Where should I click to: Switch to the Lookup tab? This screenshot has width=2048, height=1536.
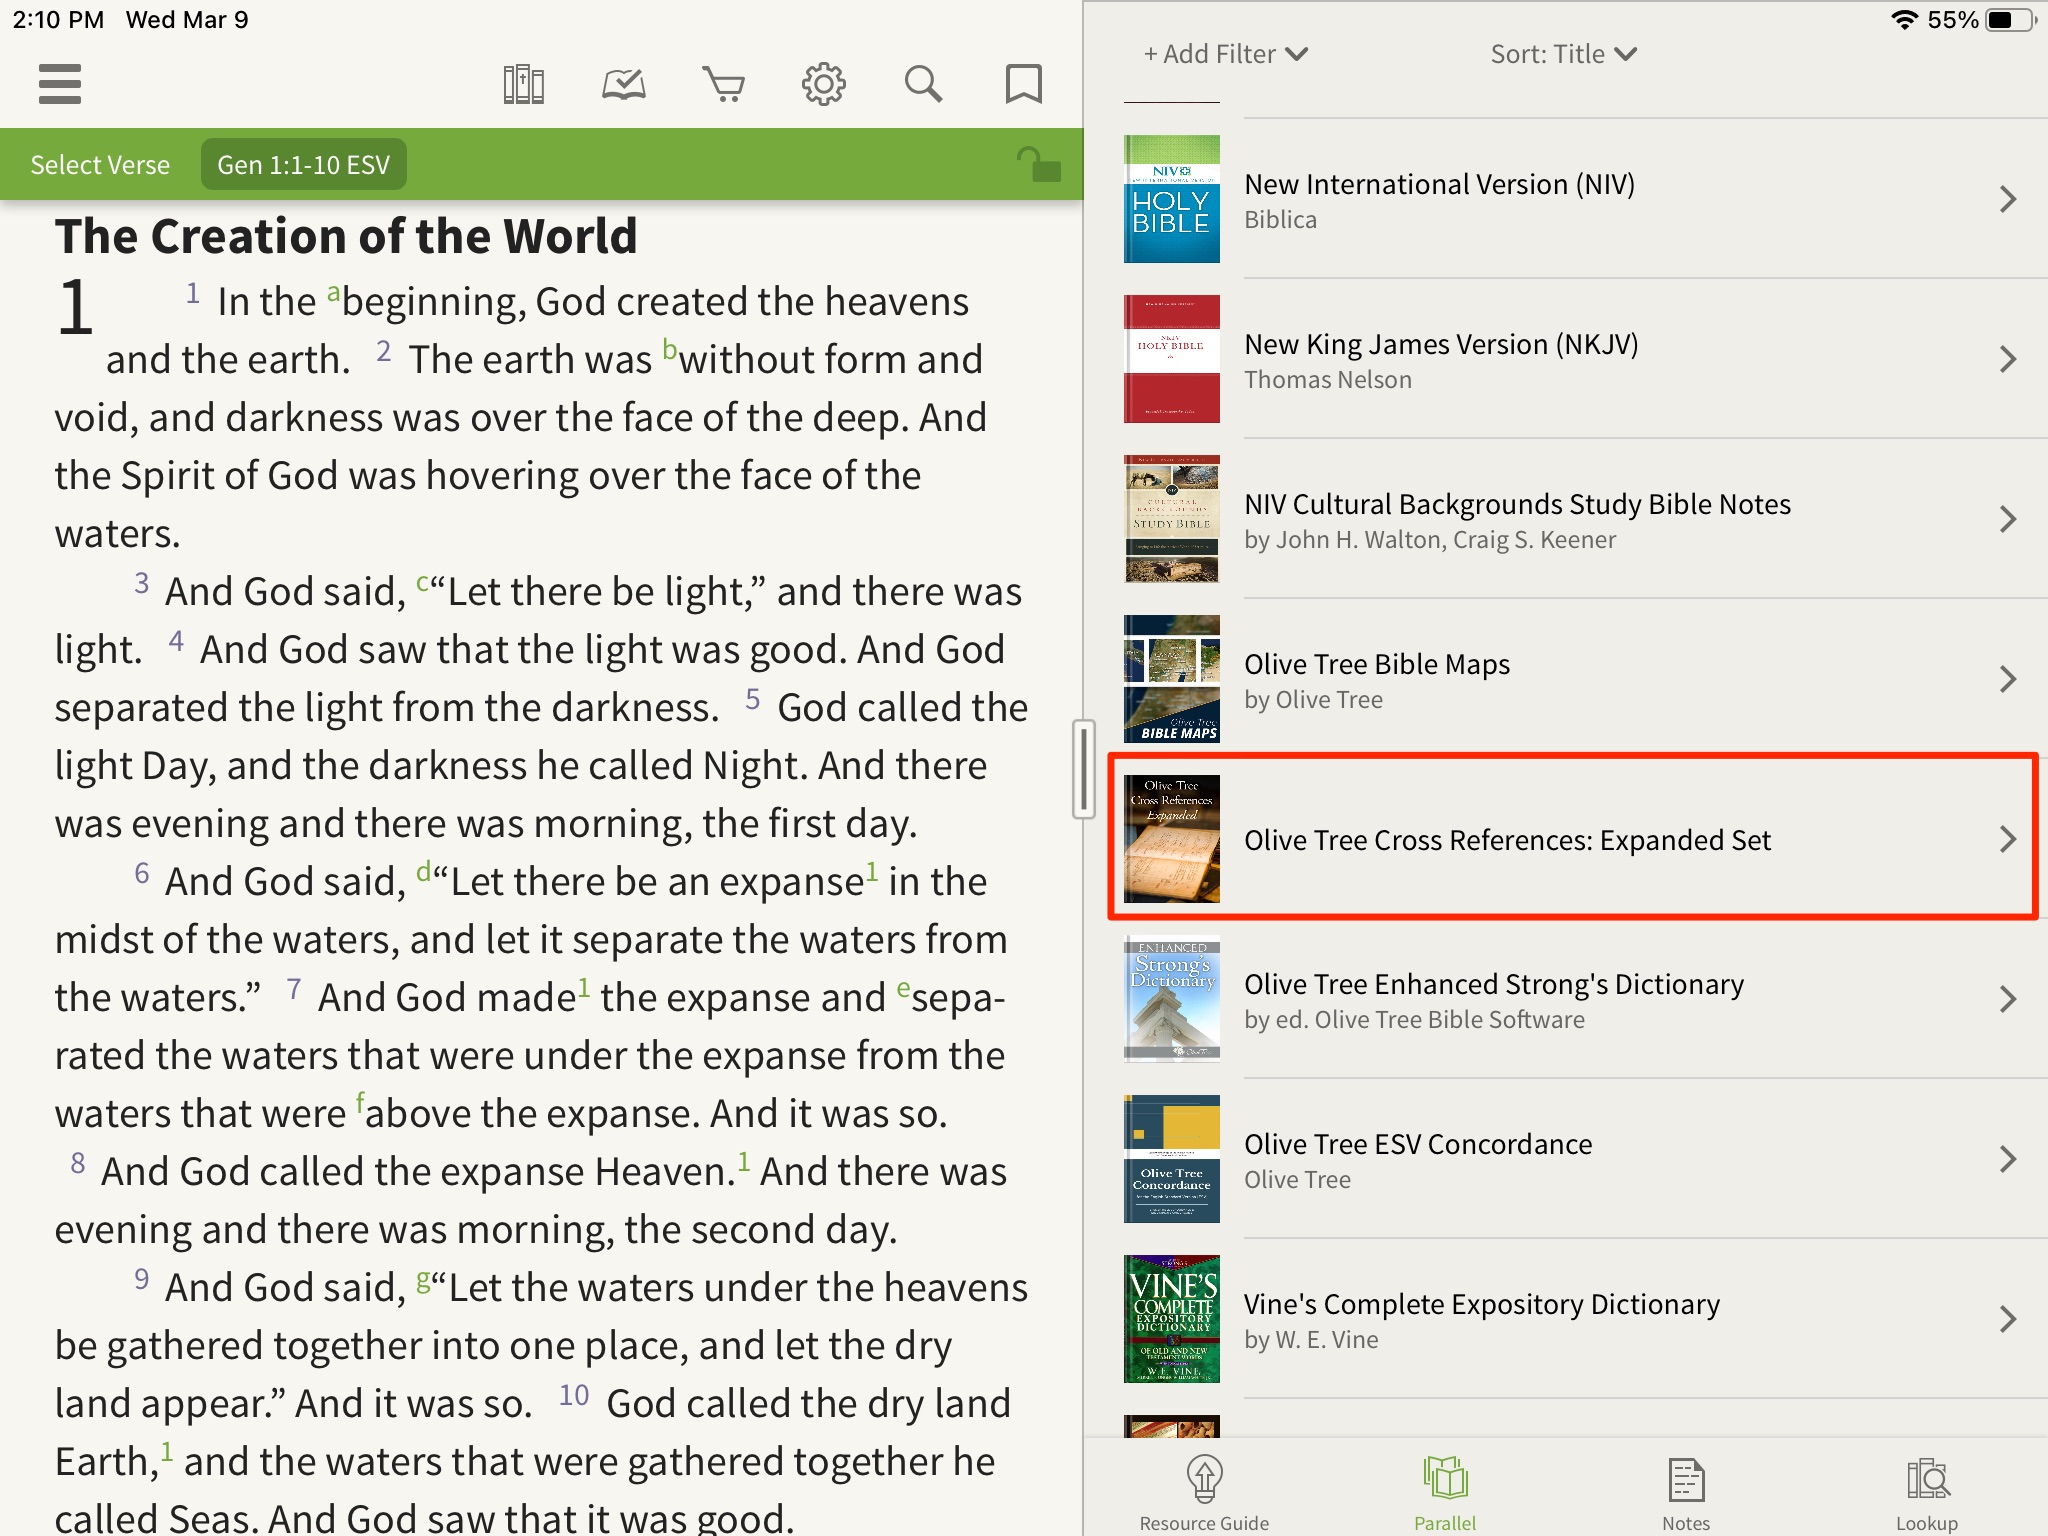coord(1927,1492)
